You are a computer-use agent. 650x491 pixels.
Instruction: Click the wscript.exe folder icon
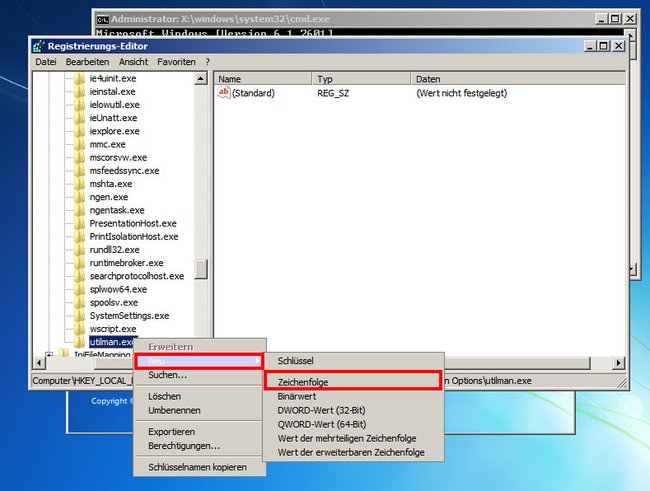[x=80, y=329]
